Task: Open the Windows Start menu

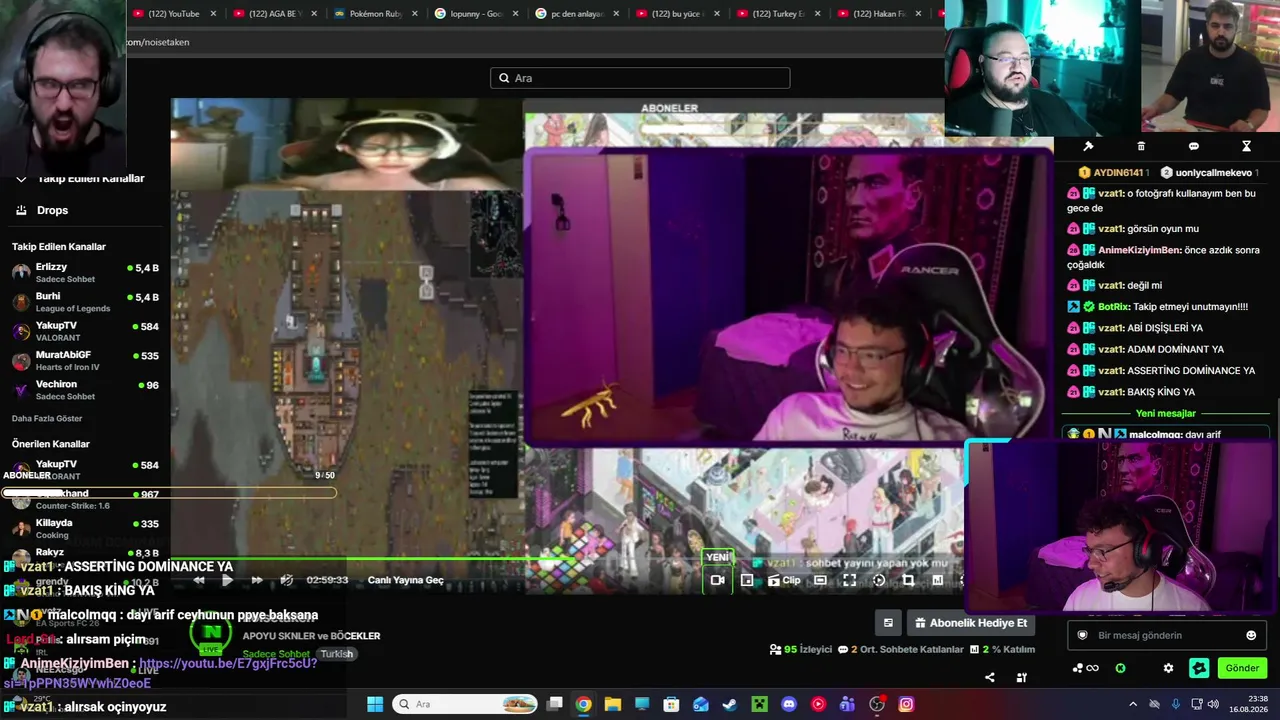Action: (375, 704)
